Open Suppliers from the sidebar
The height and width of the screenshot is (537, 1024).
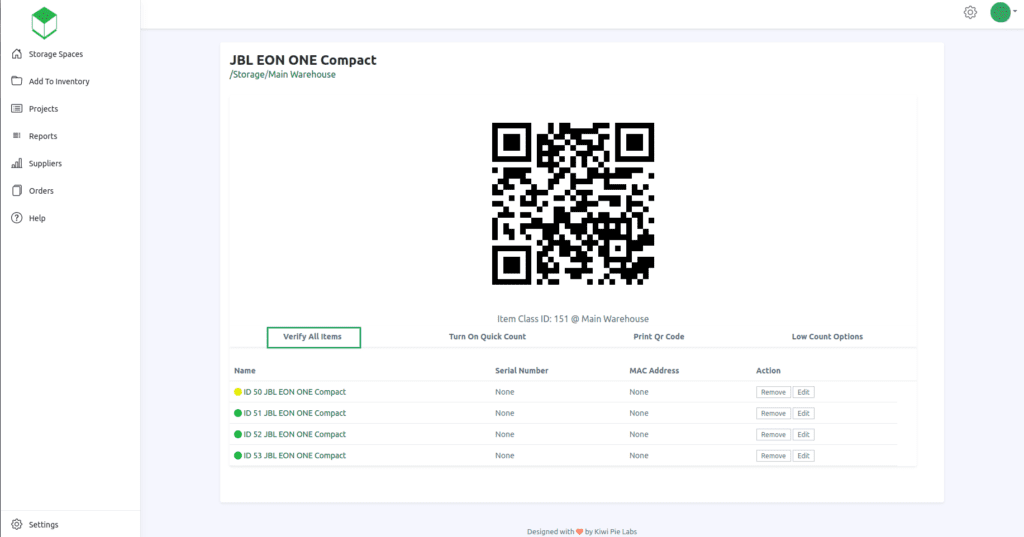click(45, 163)
